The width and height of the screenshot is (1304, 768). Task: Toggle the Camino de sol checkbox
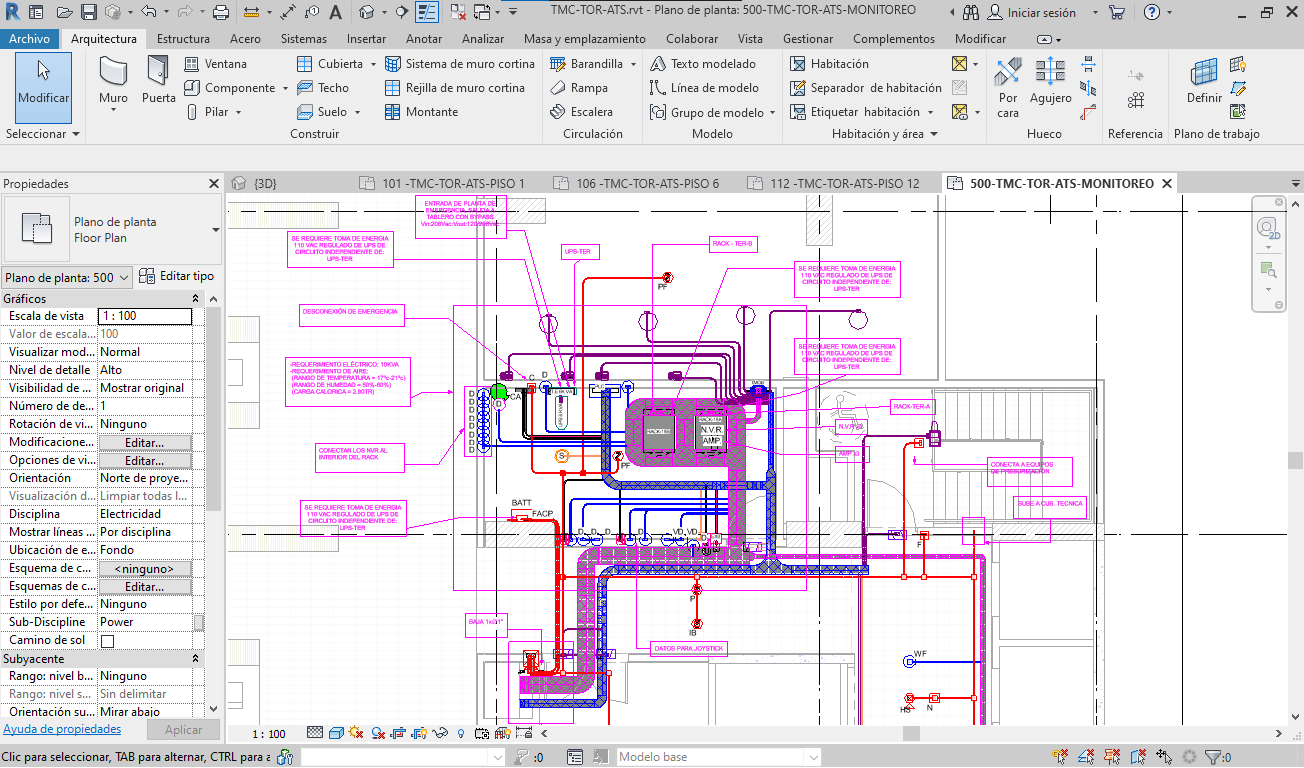[x=108, y=641]
